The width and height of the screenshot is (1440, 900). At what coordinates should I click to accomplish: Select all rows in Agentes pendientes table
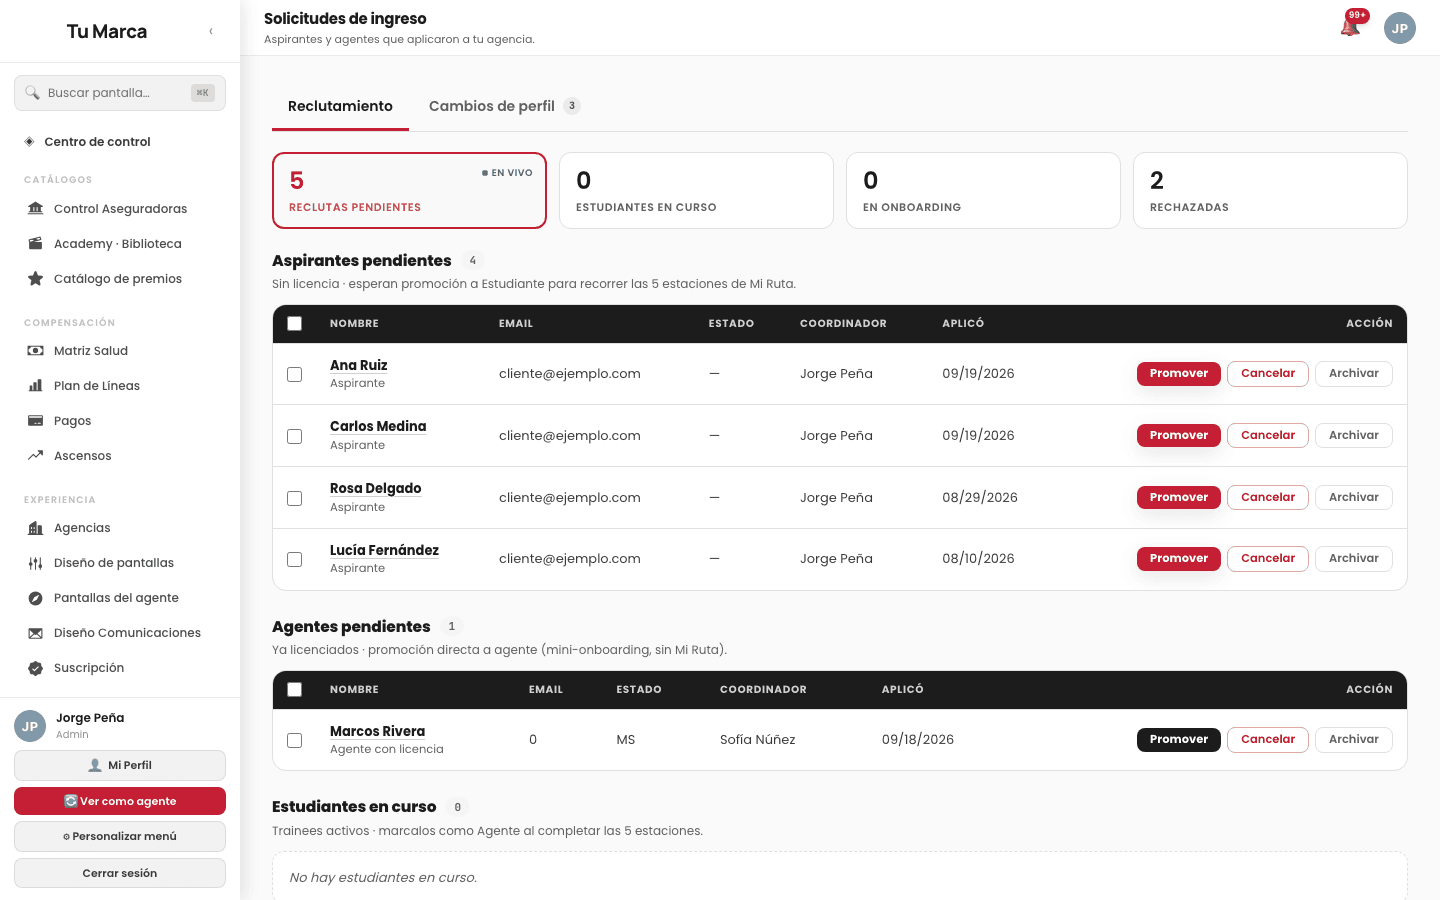(x=294, y=690)
